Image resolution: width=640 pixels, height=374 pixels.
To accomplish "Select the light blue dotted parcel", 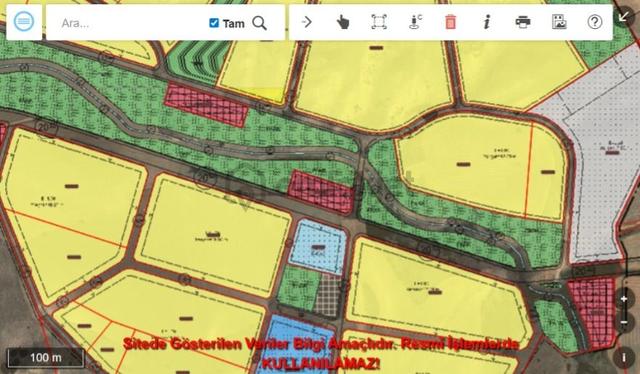I will click(x=319, y=247).
